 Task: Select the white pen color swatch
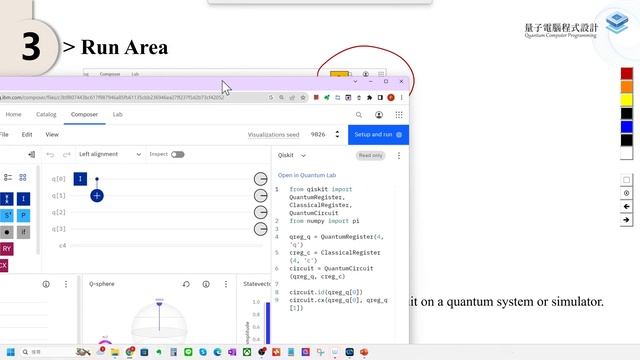click(627, 153)
